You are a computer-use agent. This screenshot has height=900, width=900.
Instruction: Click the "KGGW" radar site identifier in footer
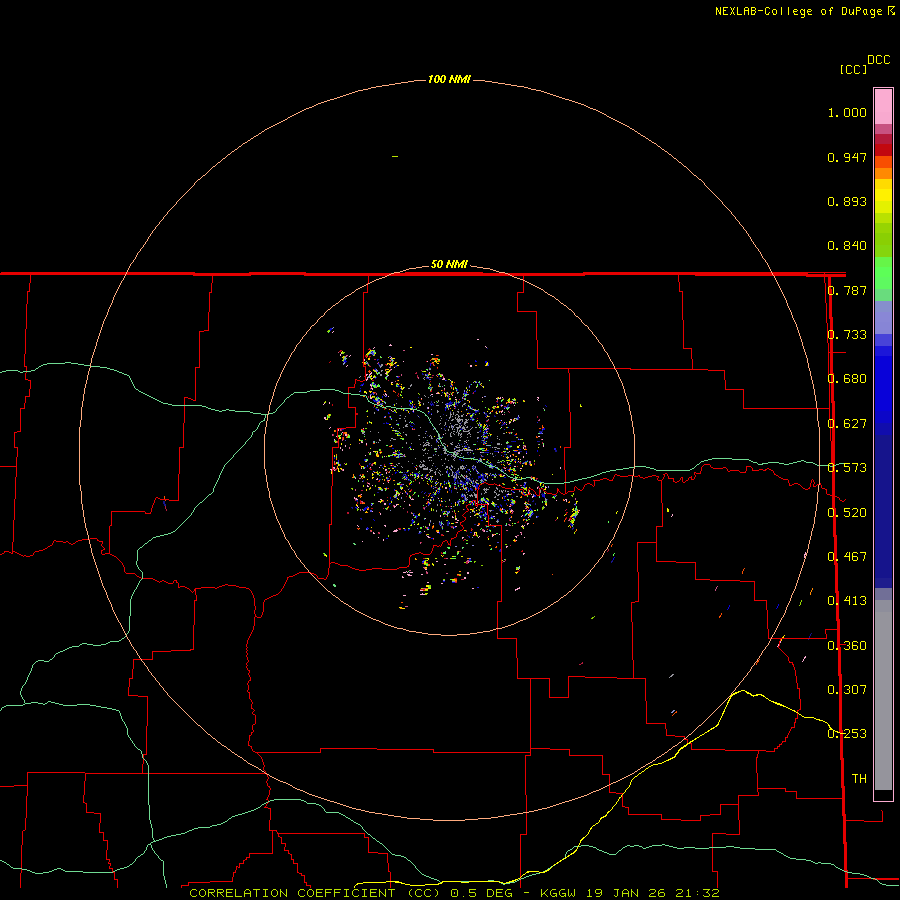point(558,893)
